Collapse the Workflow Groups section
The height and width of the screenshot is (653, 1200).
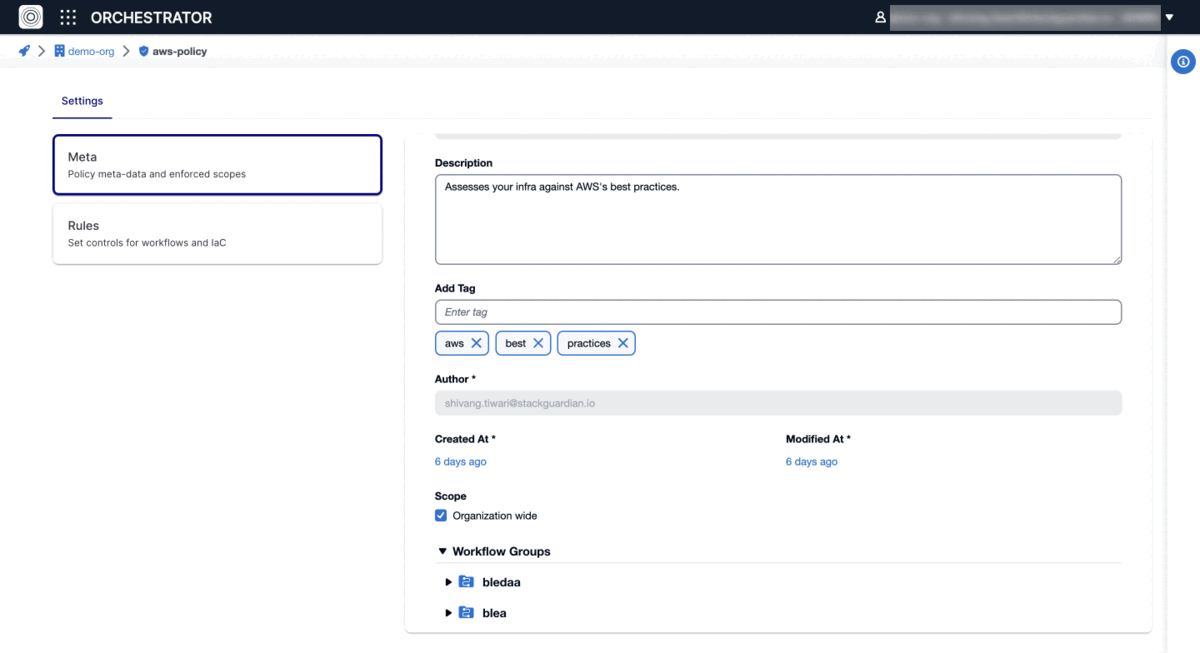tap(442, 551)
